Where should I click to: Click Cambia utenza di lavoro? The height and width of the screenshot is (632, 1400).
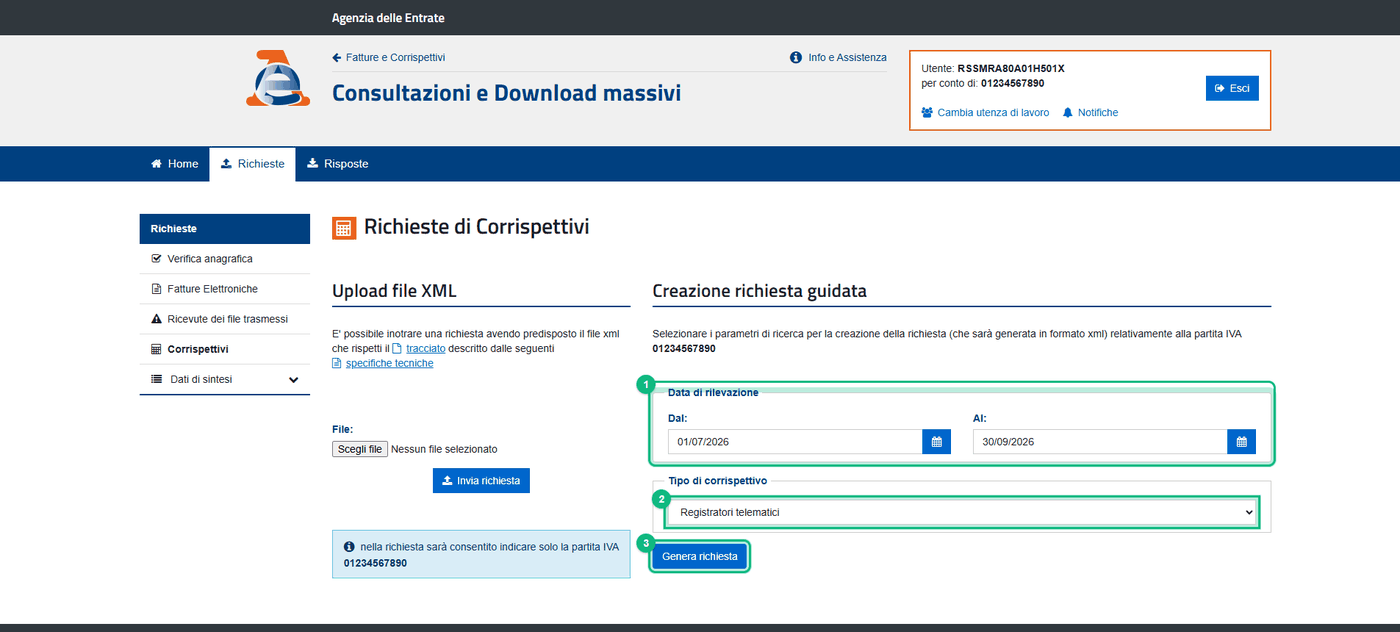(x=985, y=113)
